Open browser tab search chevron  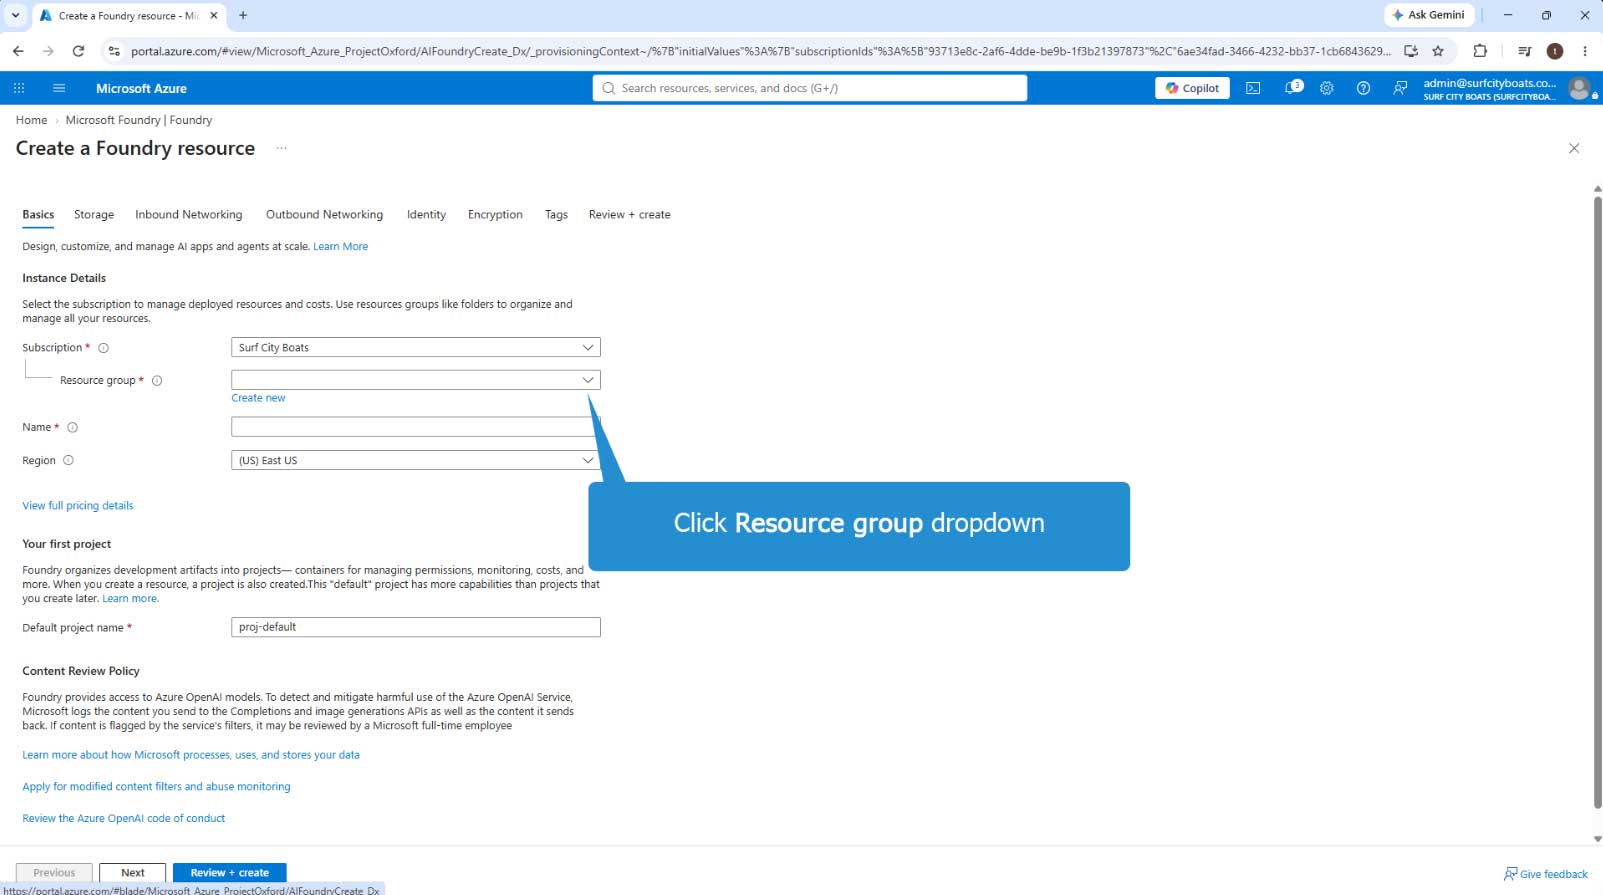click(x=15, y=15)
